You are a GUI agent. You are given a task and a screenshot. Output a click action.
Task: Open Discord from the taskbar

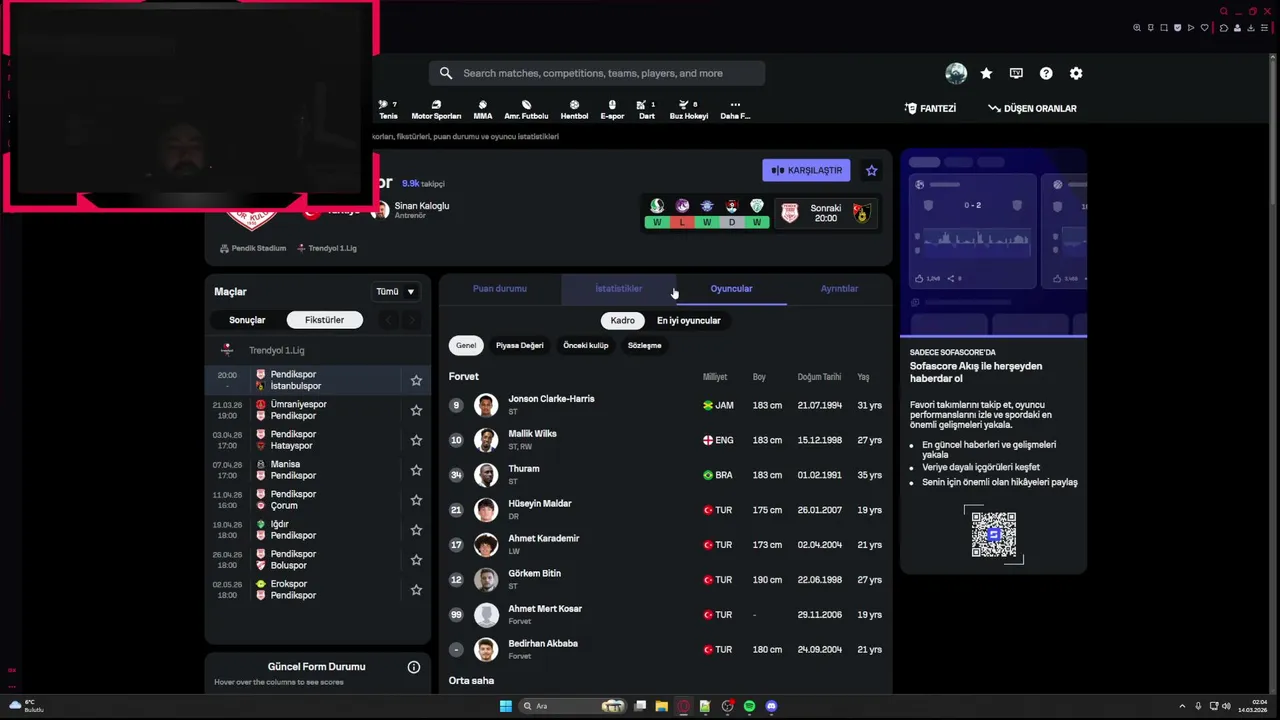click(771, 706)
